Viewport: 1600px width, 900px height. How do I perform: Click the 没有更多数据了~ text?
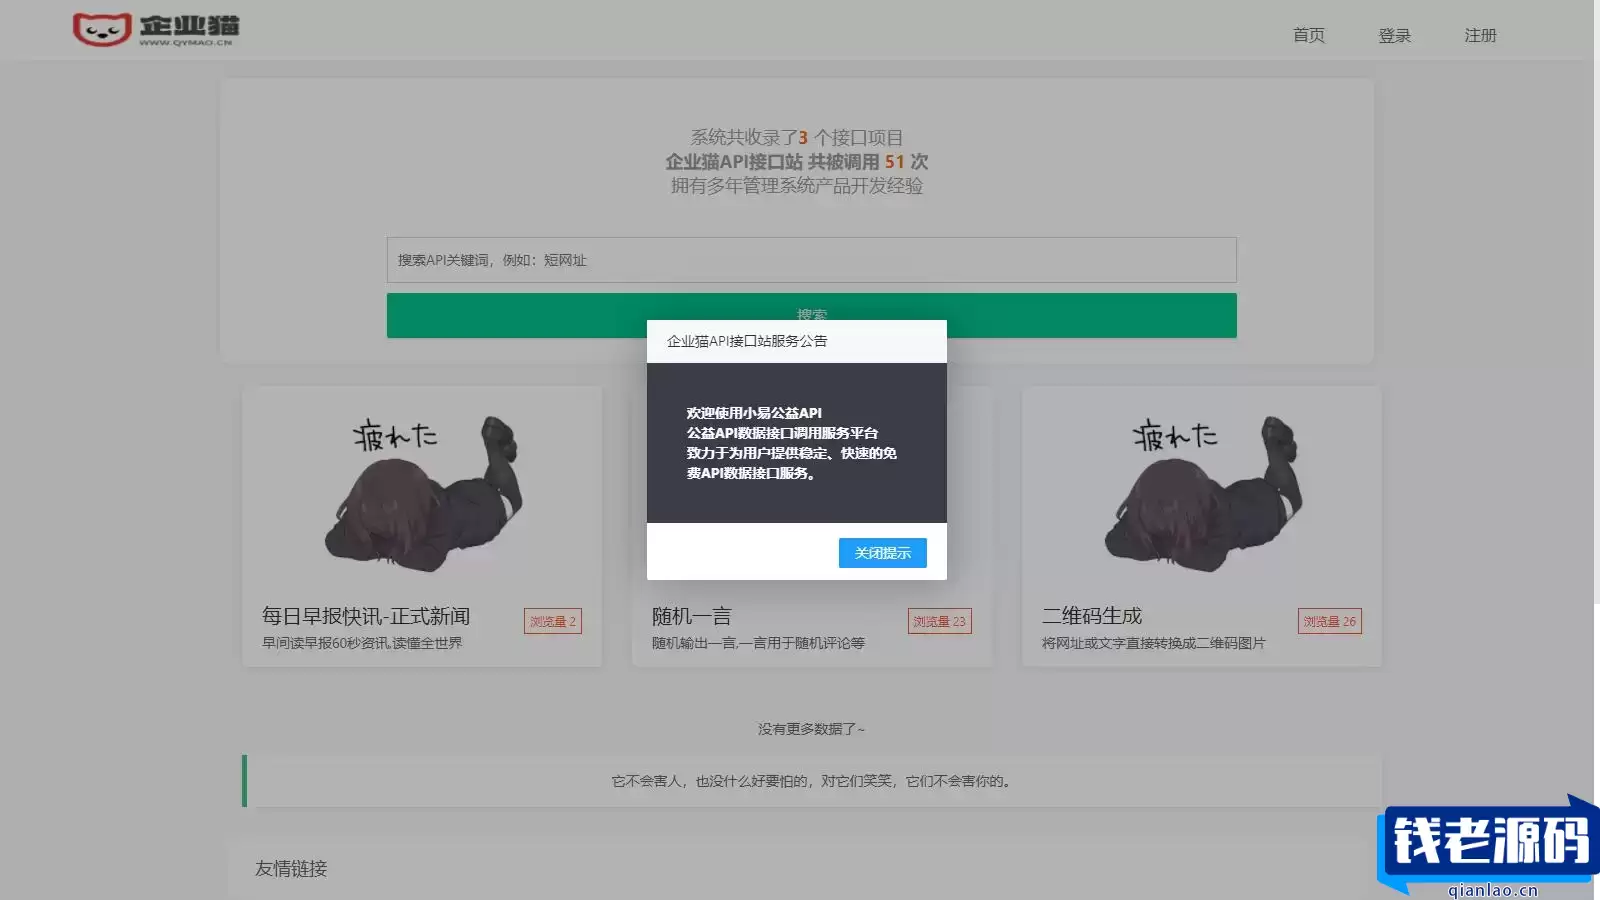[x=811, y=729]
